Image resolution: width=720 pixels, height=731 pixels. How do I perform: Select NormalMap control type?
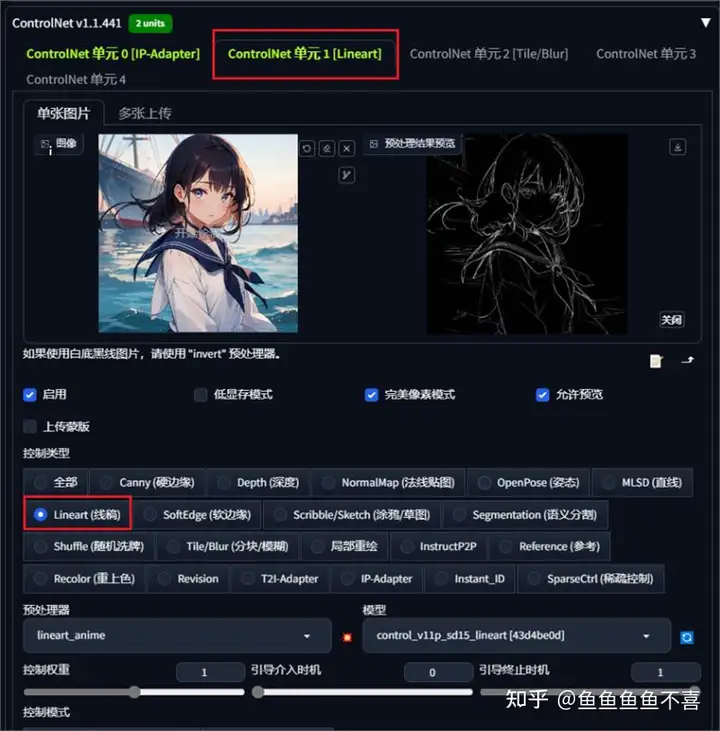(x=388, y=483)
